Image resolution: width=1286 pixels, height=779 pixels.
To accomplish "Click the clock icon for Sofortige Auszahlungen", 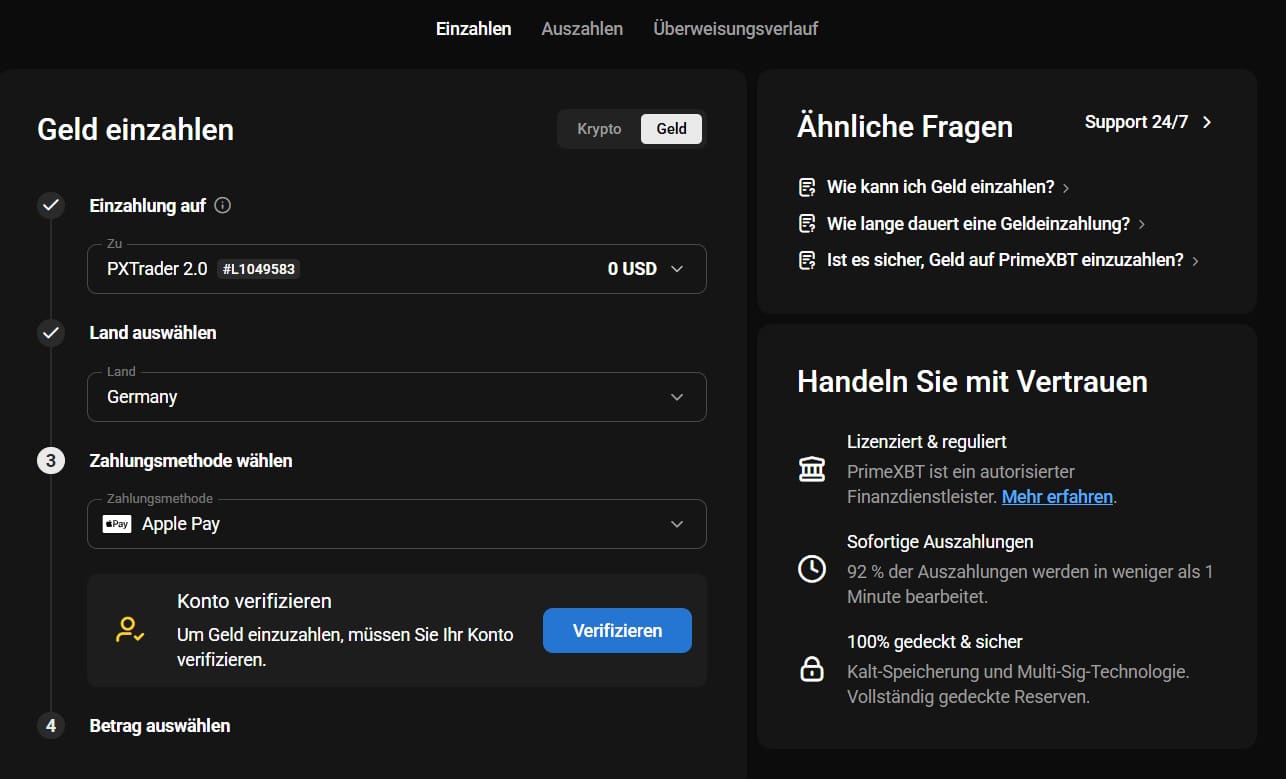I will coord(812,569).
